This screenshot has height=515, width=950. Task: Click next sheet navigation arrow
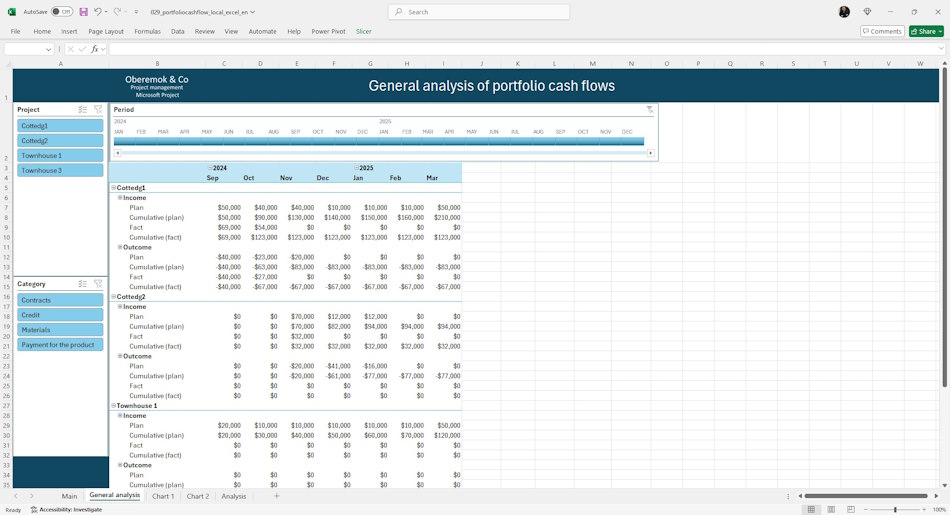pos(32,496)
